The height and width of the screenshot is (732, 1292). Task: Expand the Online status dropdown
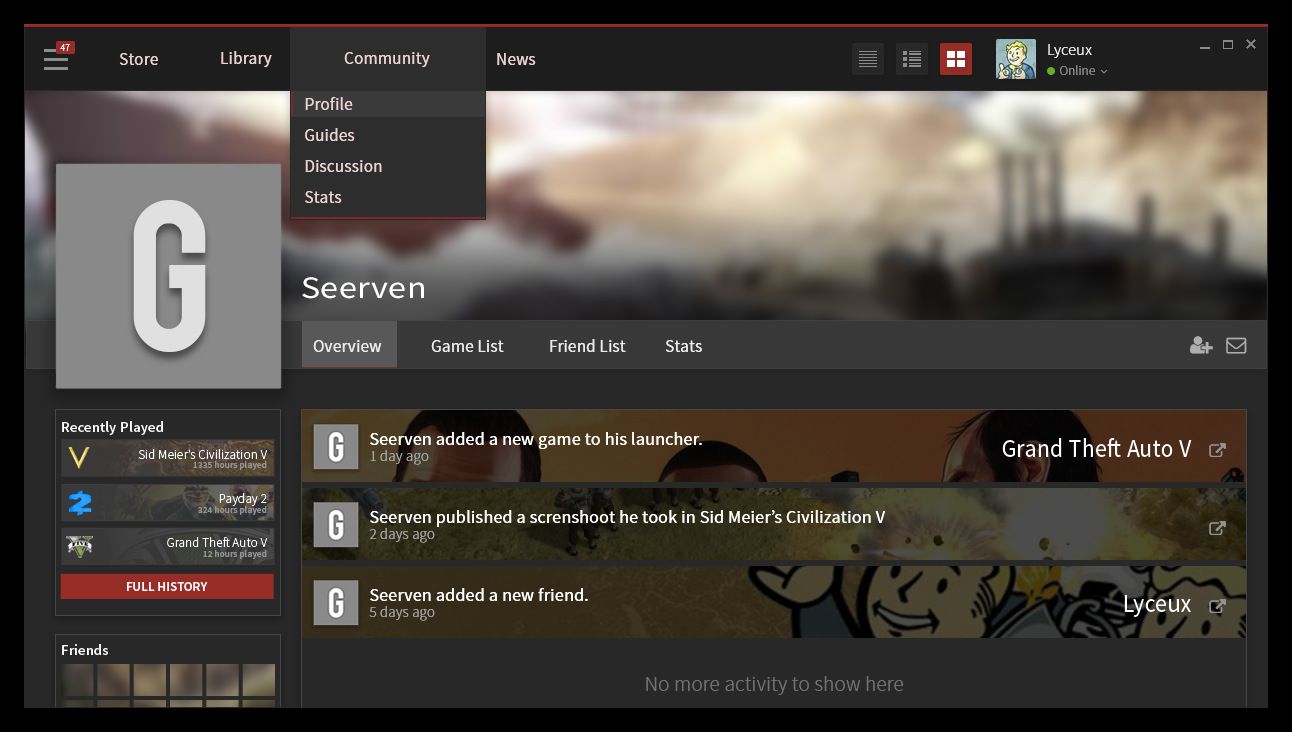(x=1078, y=71)
